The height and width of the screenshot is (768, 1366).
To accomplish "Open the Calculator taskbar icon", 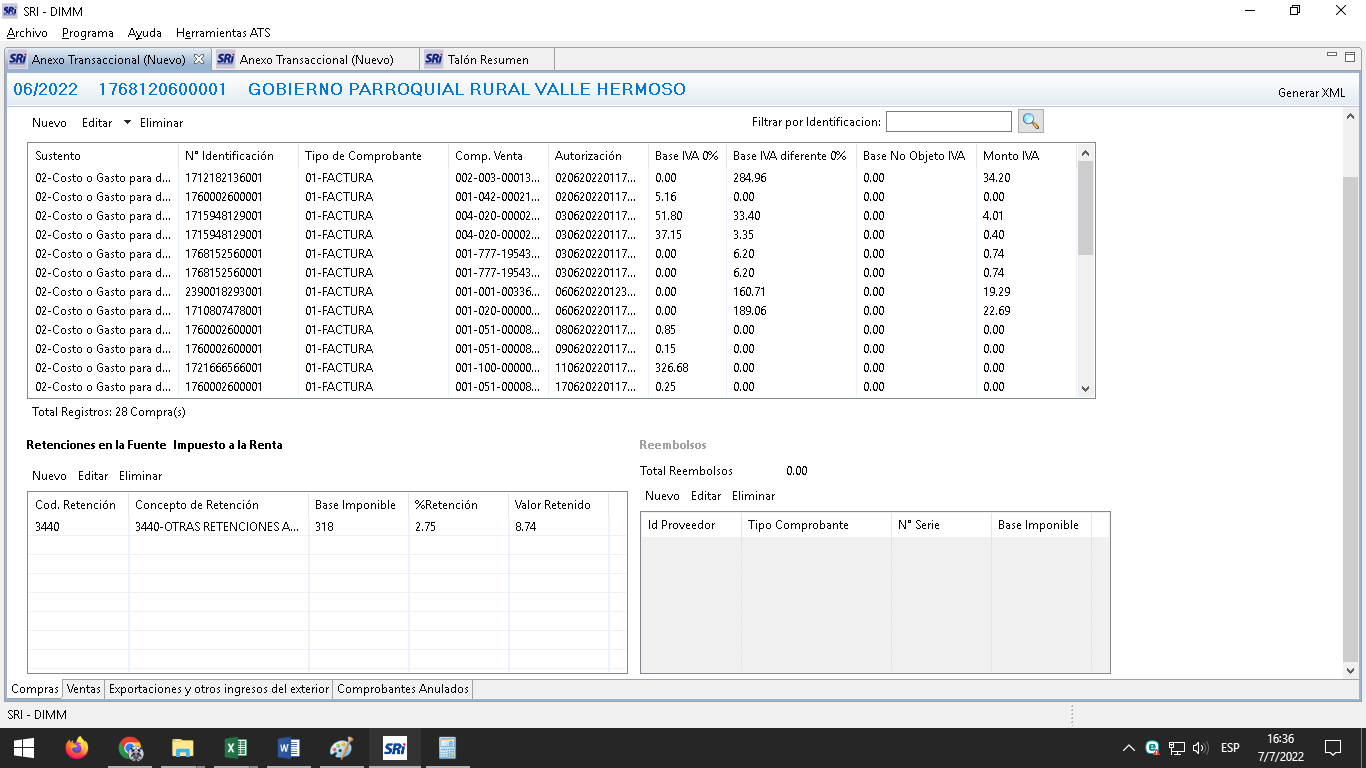I will (x=447, y=747).
